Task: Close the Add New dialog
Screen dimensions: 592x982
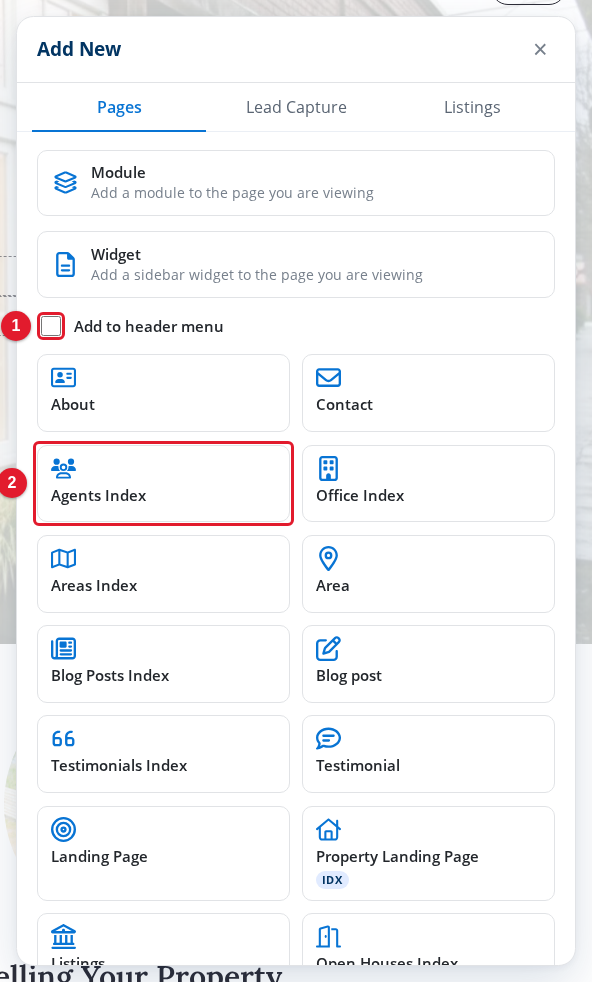Action: coord(540,49)
